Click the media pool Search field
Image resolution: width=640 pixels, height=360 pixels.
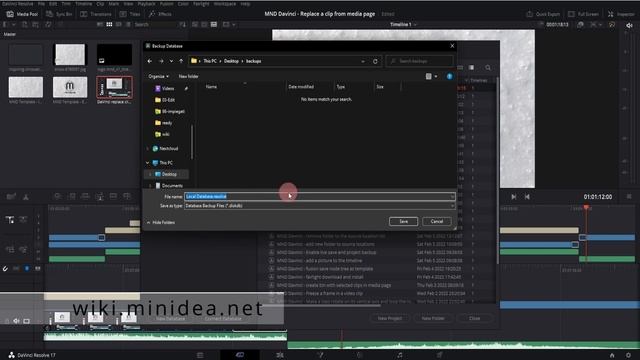(155, 24)
